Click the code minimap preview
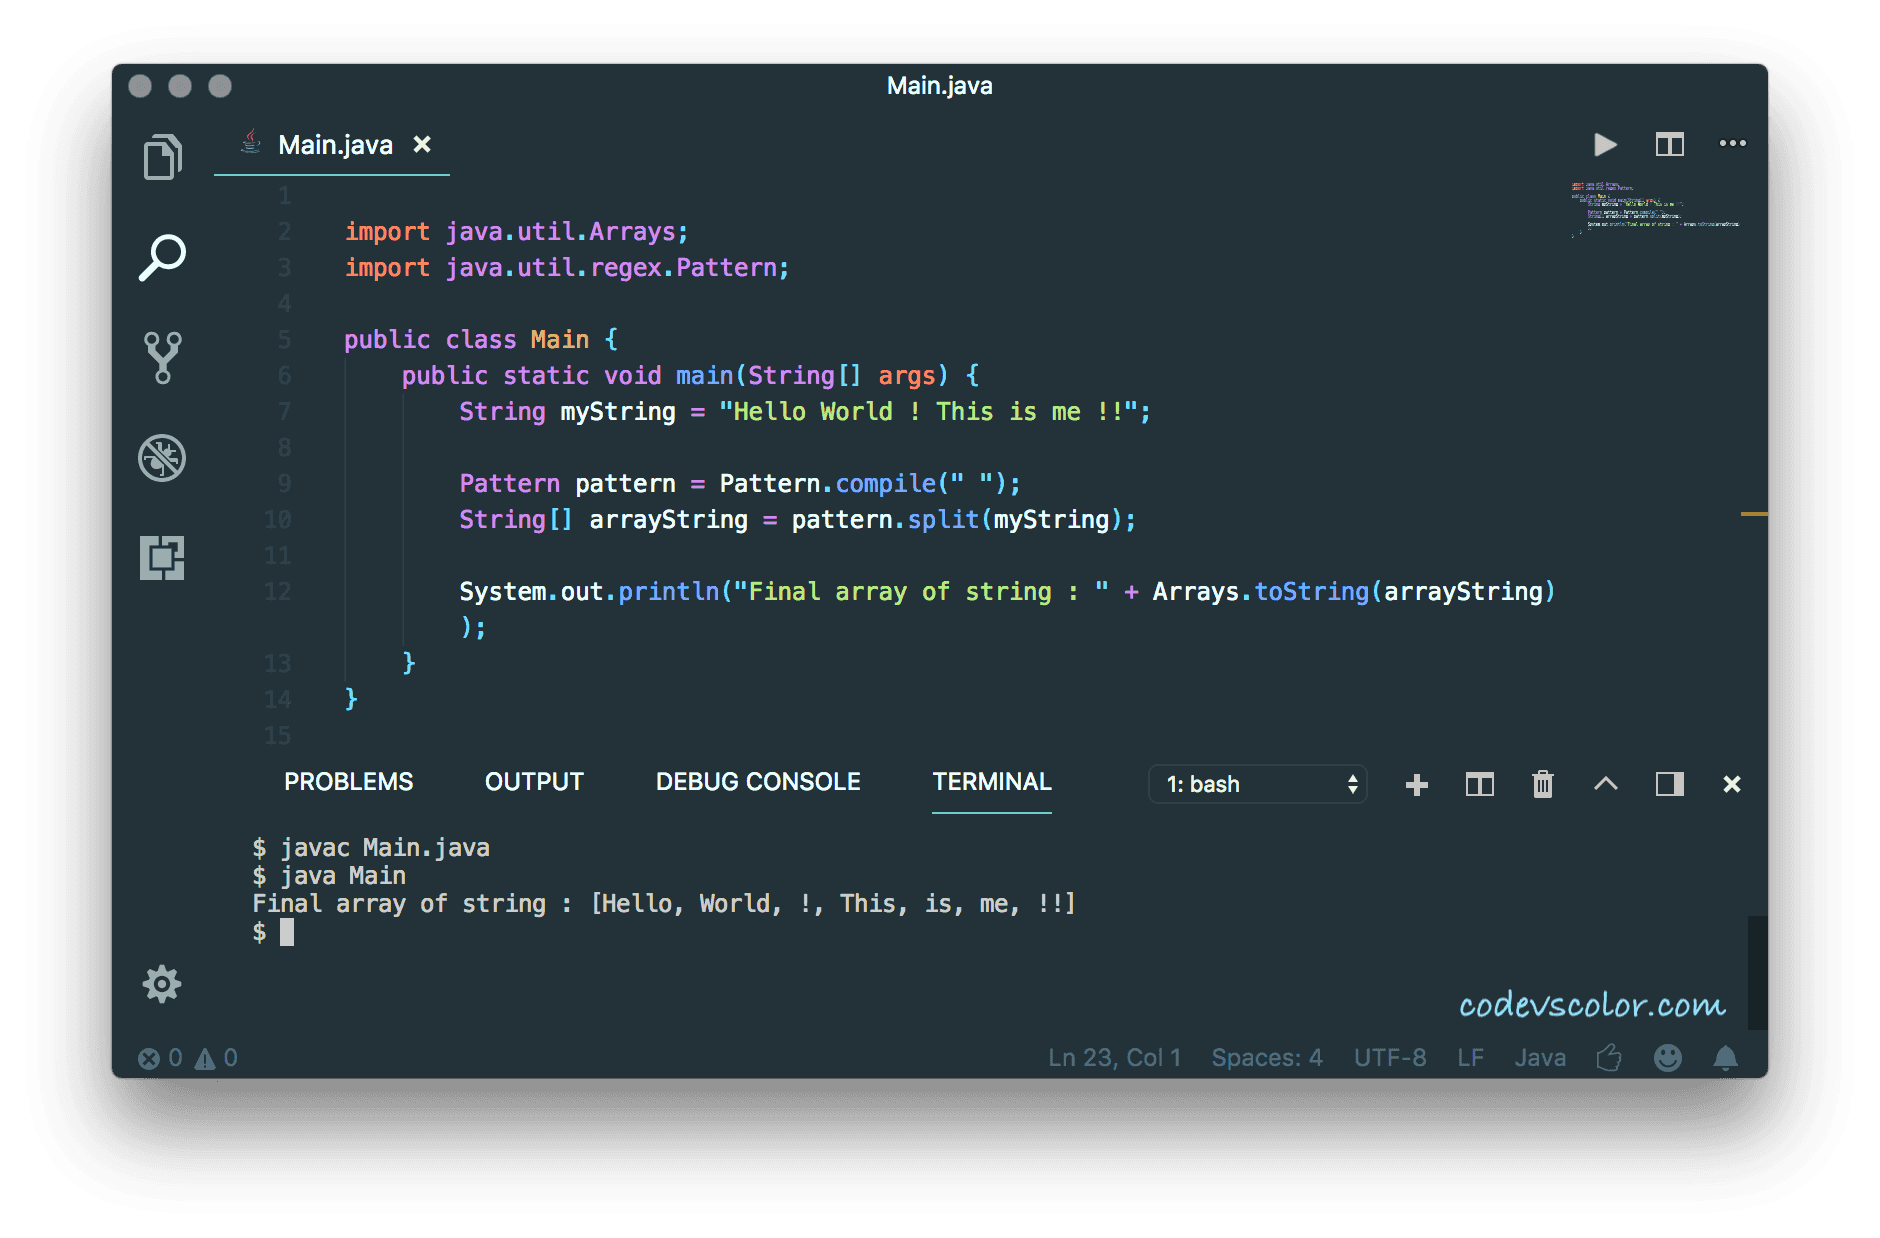This screenshot has height=1238, width=1880. 1654,208
